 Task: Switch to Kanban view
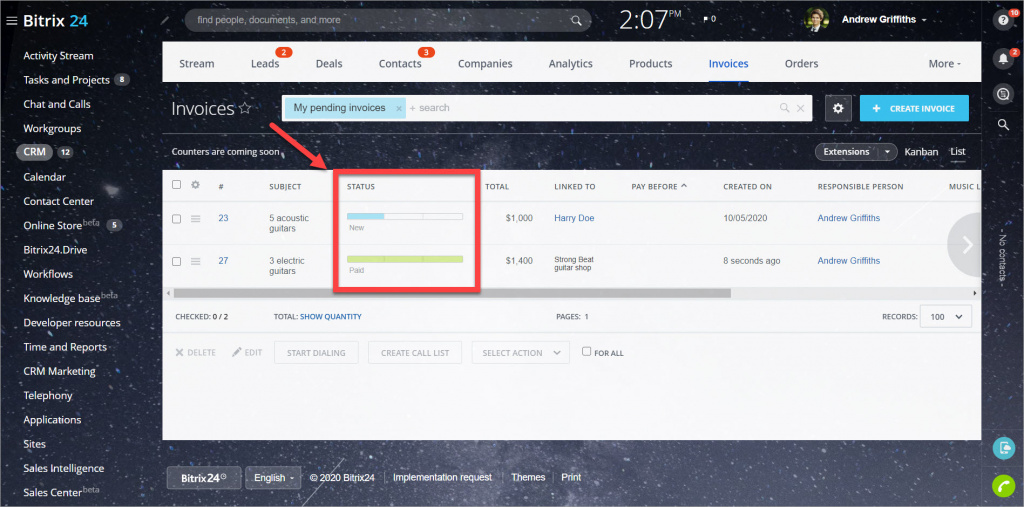tap(921, 152)
